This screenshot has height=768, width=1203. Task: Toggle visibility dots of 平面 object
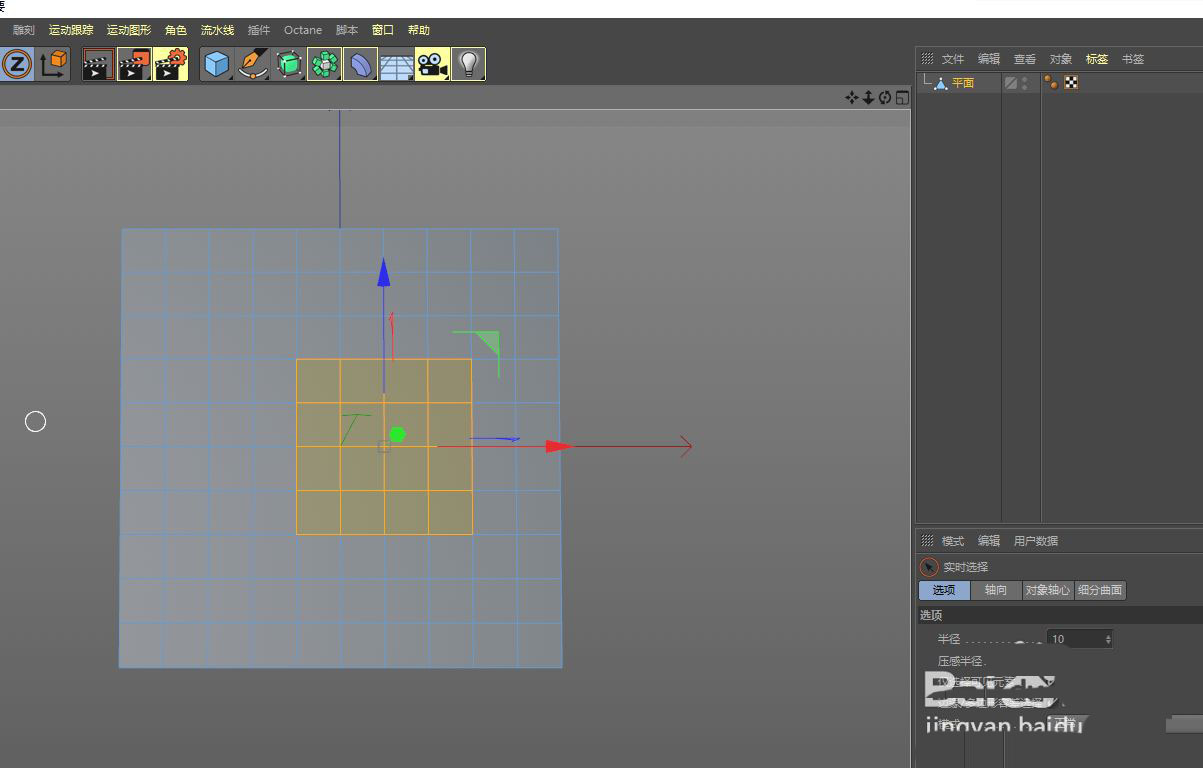coord(1024,83)
